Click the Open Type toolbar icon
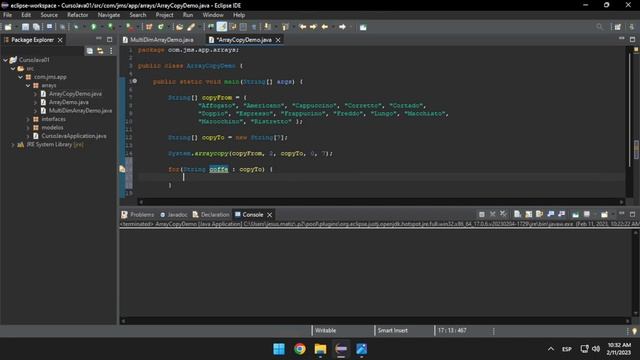Screen dimensions: 640x360 tap(180, 27)
